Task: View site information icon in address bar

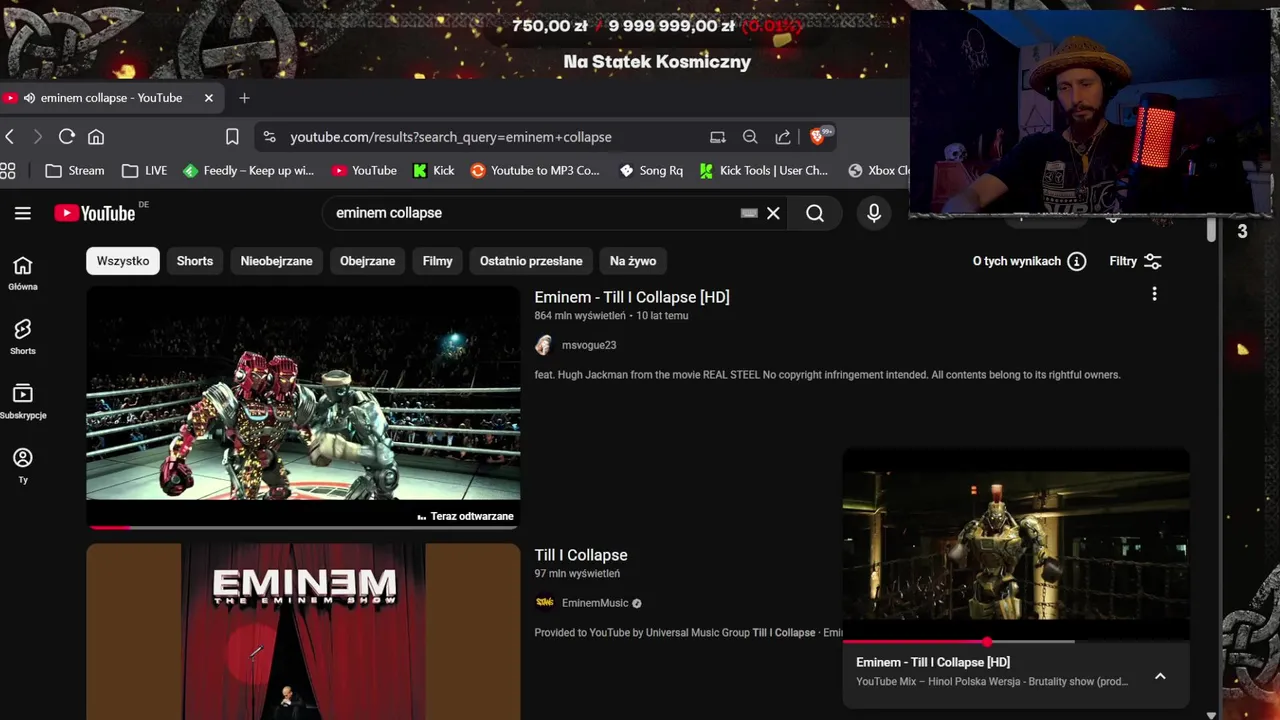Action: (x=268, y=137)
